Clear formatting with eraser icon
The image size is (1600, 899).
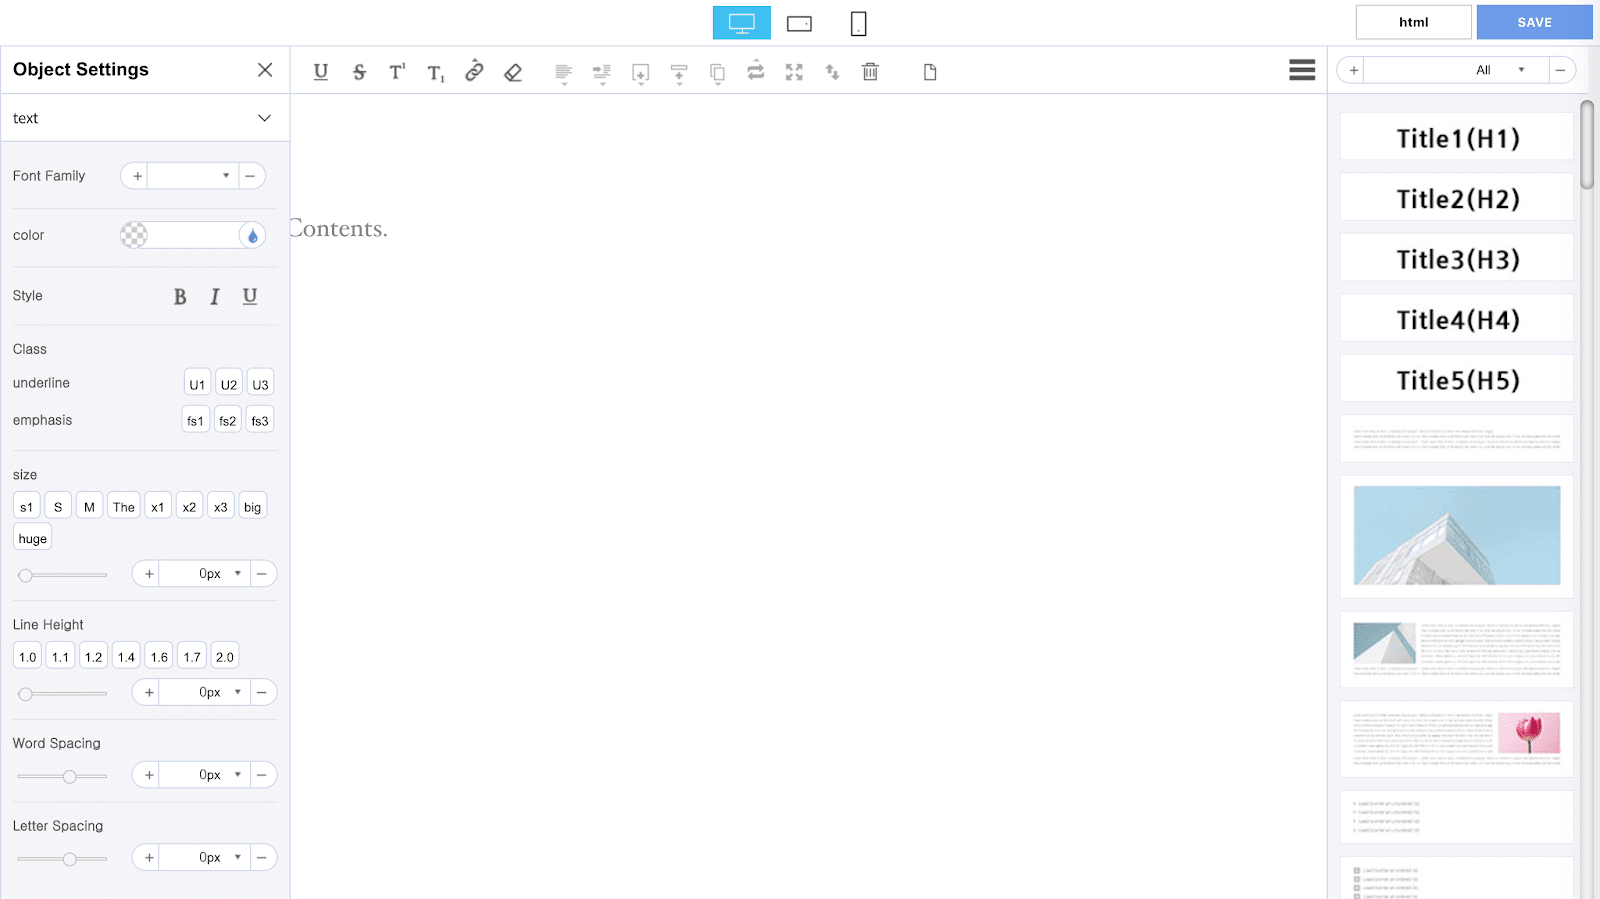(x=513, y=72)
